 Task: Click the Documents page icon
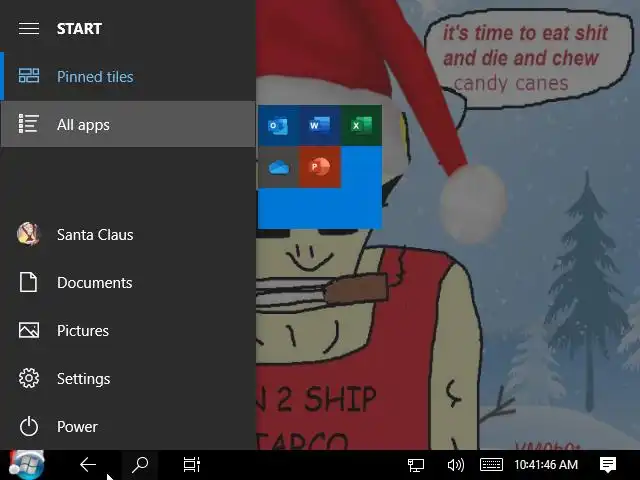(29, 282)
